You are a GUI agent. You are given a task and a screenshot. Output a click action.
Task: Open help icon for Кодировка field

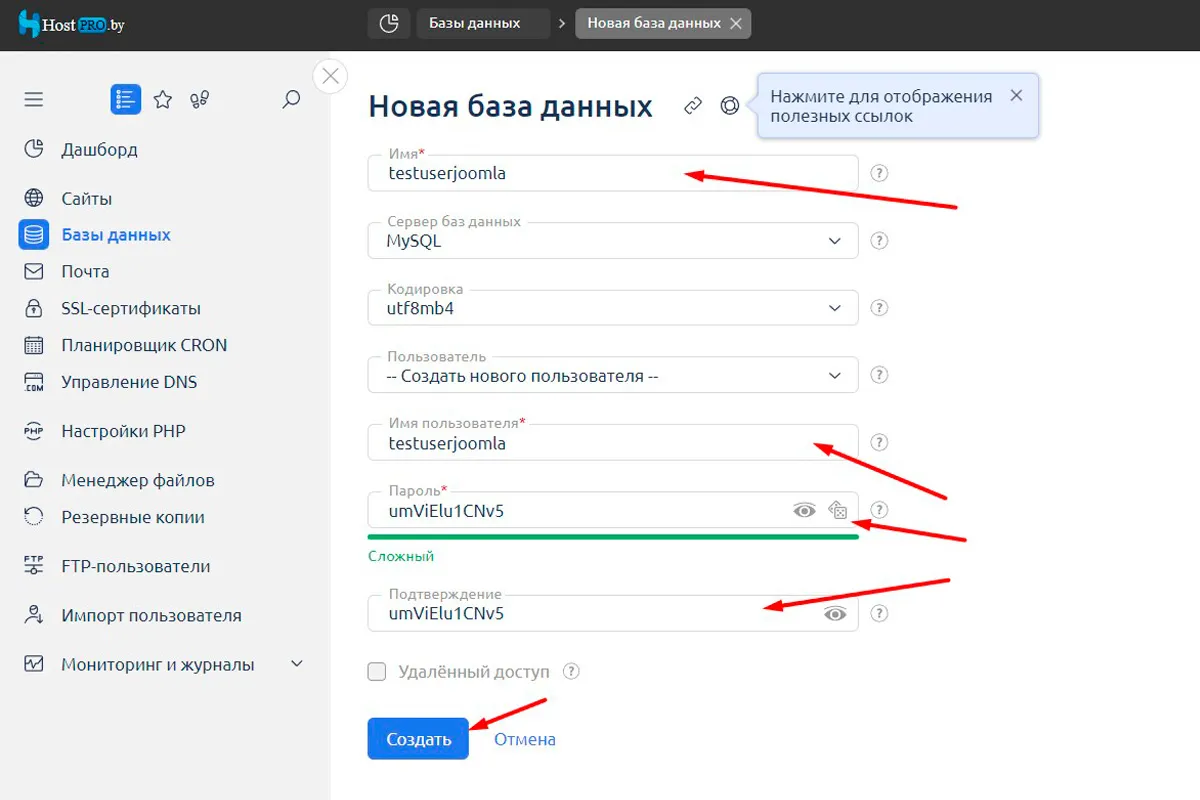point(879,308)
